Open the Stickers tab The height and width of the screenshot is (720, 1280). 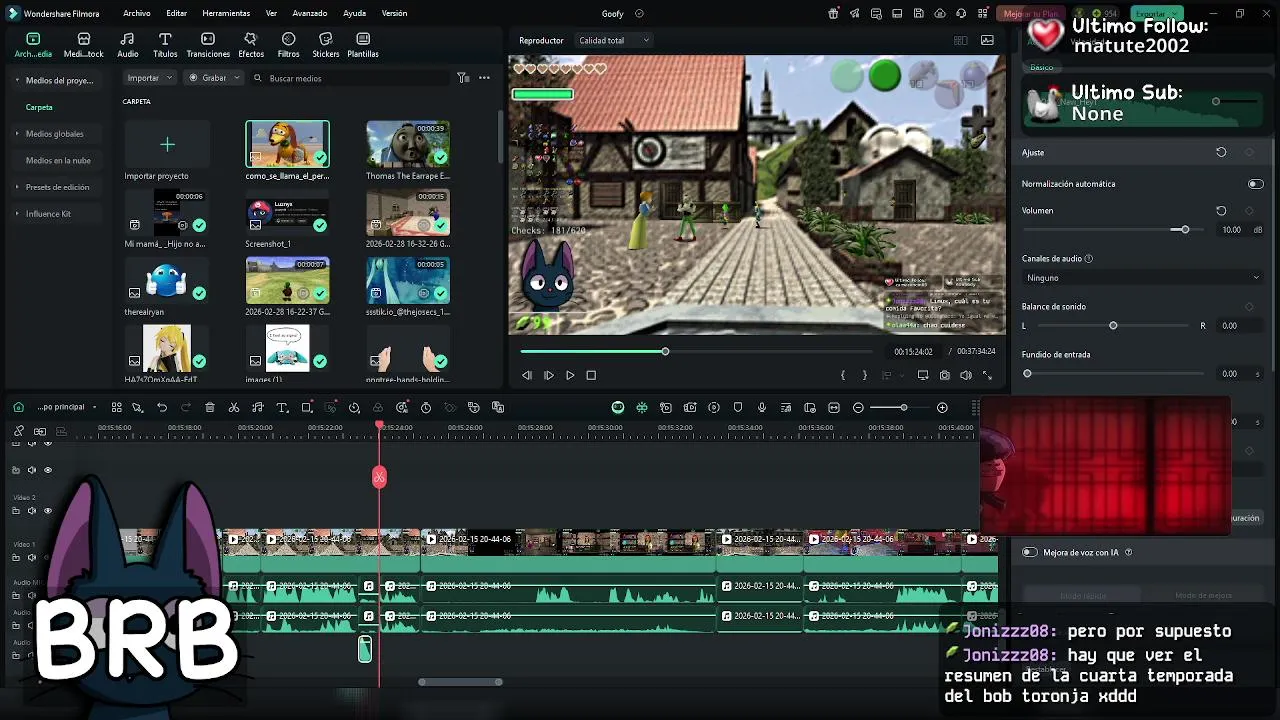point(325,45)
